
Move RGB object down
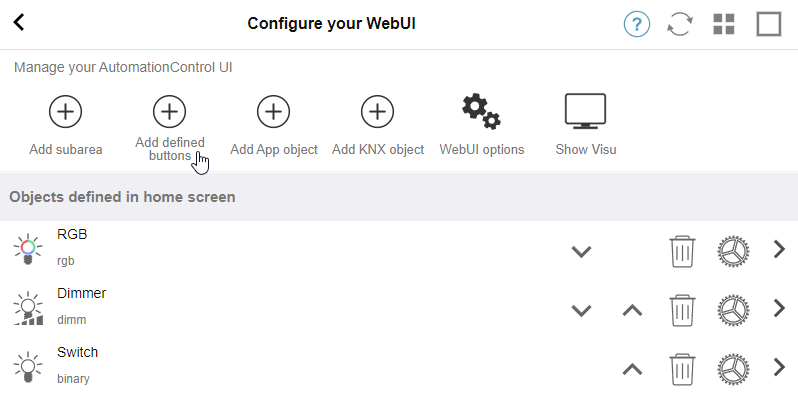(581, 251)
